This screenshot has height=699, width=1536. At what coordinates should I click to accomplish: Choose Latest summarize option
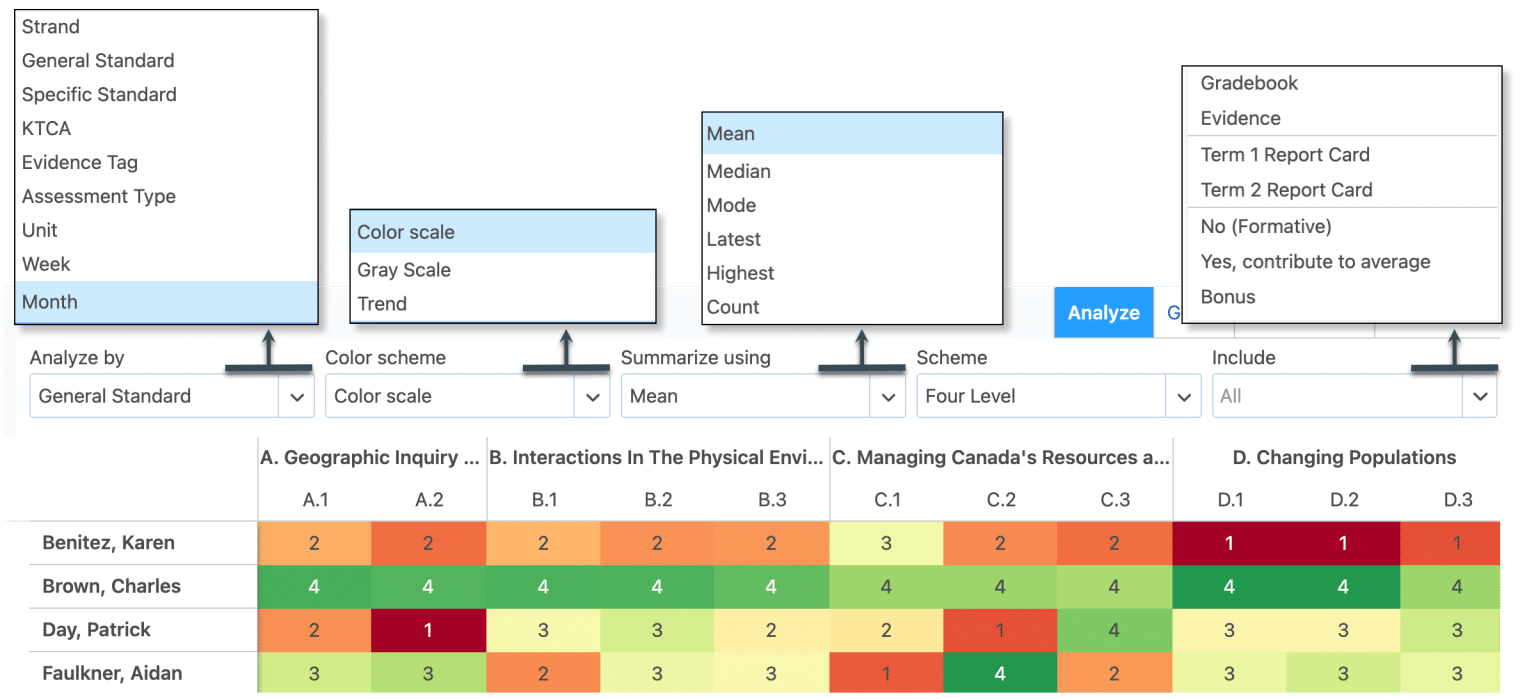click(733, 239)
